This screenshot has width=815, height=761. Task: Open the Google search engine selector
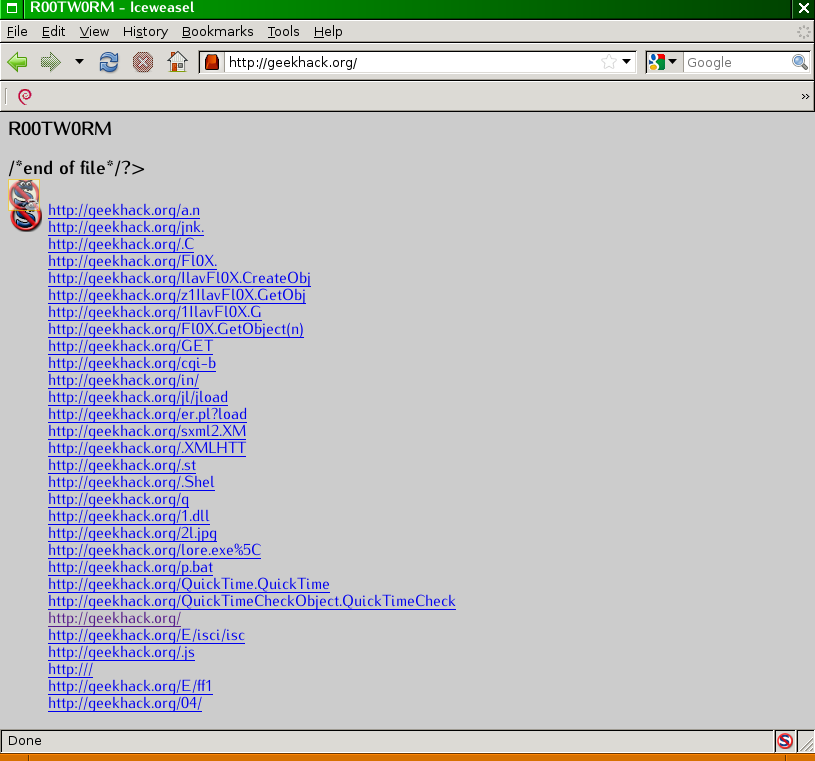click(663, 62)
